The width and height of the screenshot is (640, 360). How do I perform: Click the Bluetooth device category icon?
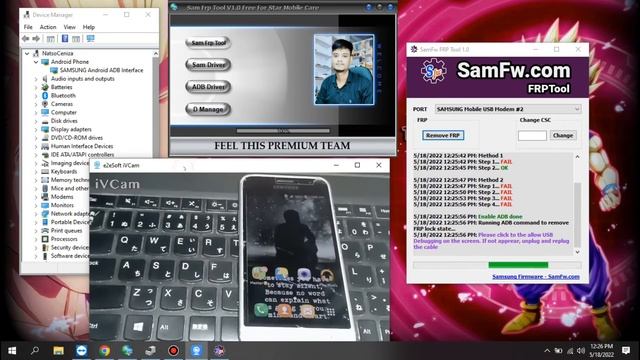(x=45, y=96)
